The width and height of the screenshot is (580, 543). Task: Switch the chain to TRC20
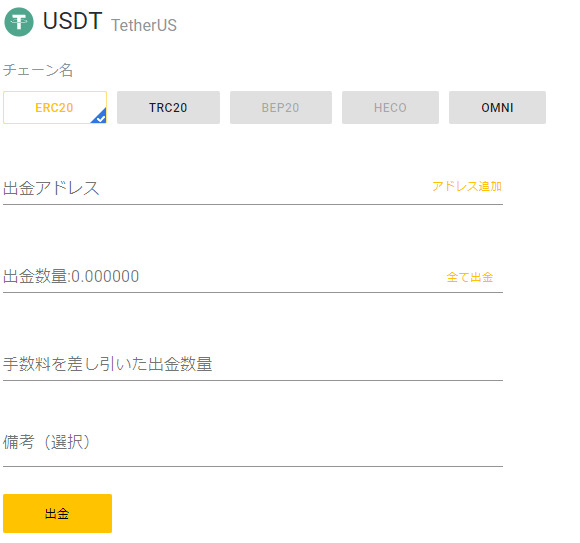(x=168, y=108)
